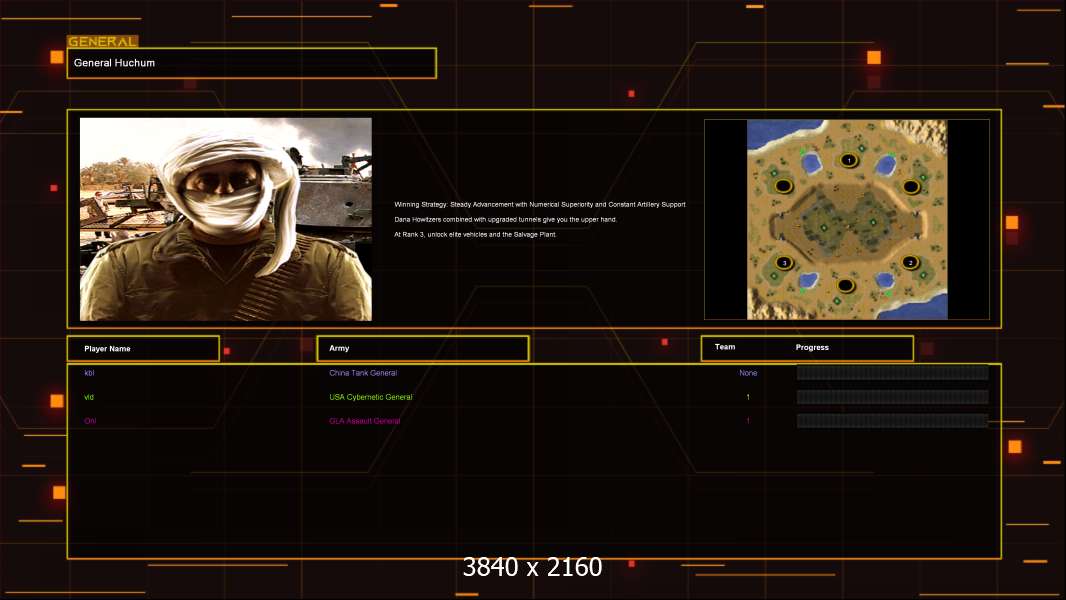Select empty start marker at map's bottom center
The image size is (1066, 600).
pyautogui.click(x=845, y=285)
